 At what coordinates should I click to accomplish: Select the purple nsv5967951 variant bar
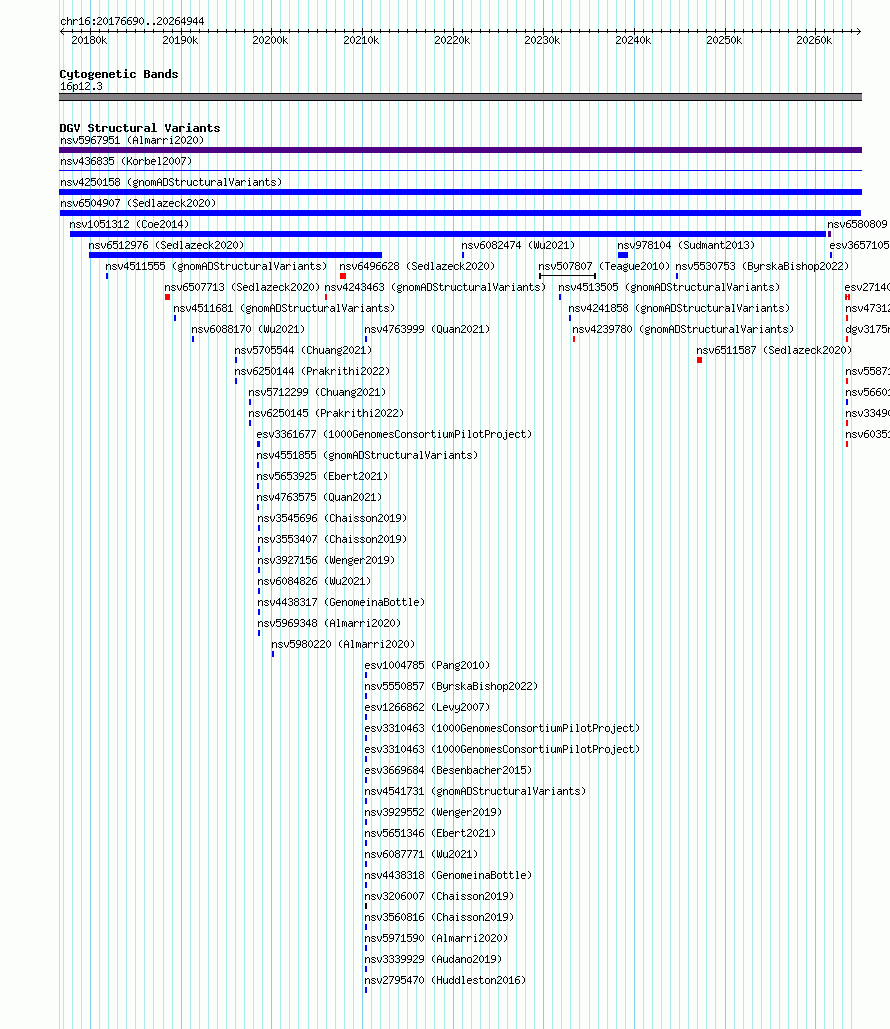tap(460, 150)
